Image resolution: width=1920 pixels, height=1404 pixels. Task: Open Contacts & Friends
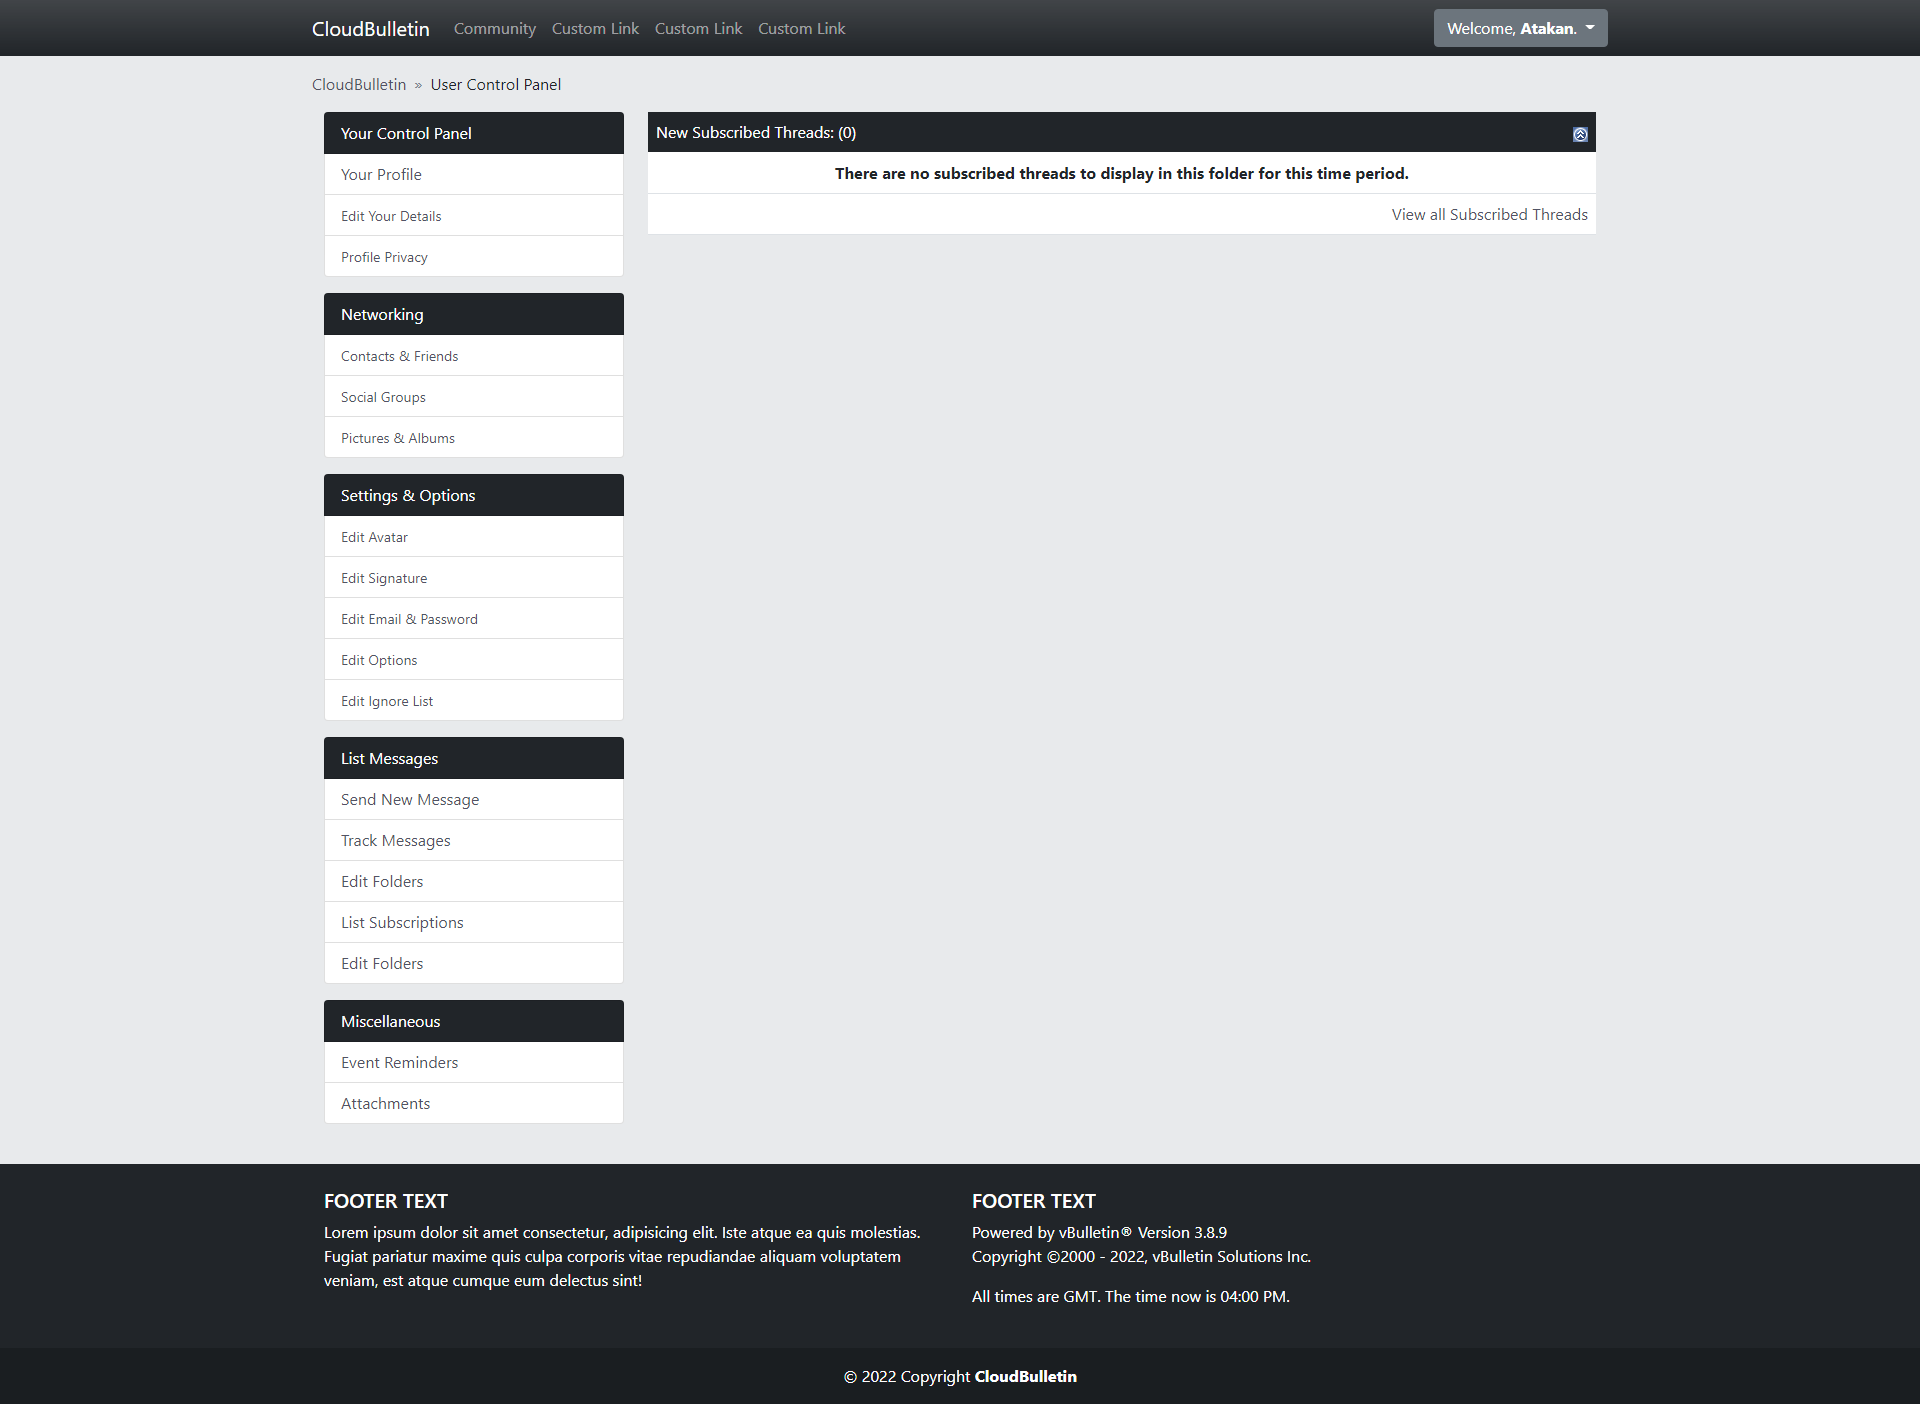pos(399,356)
